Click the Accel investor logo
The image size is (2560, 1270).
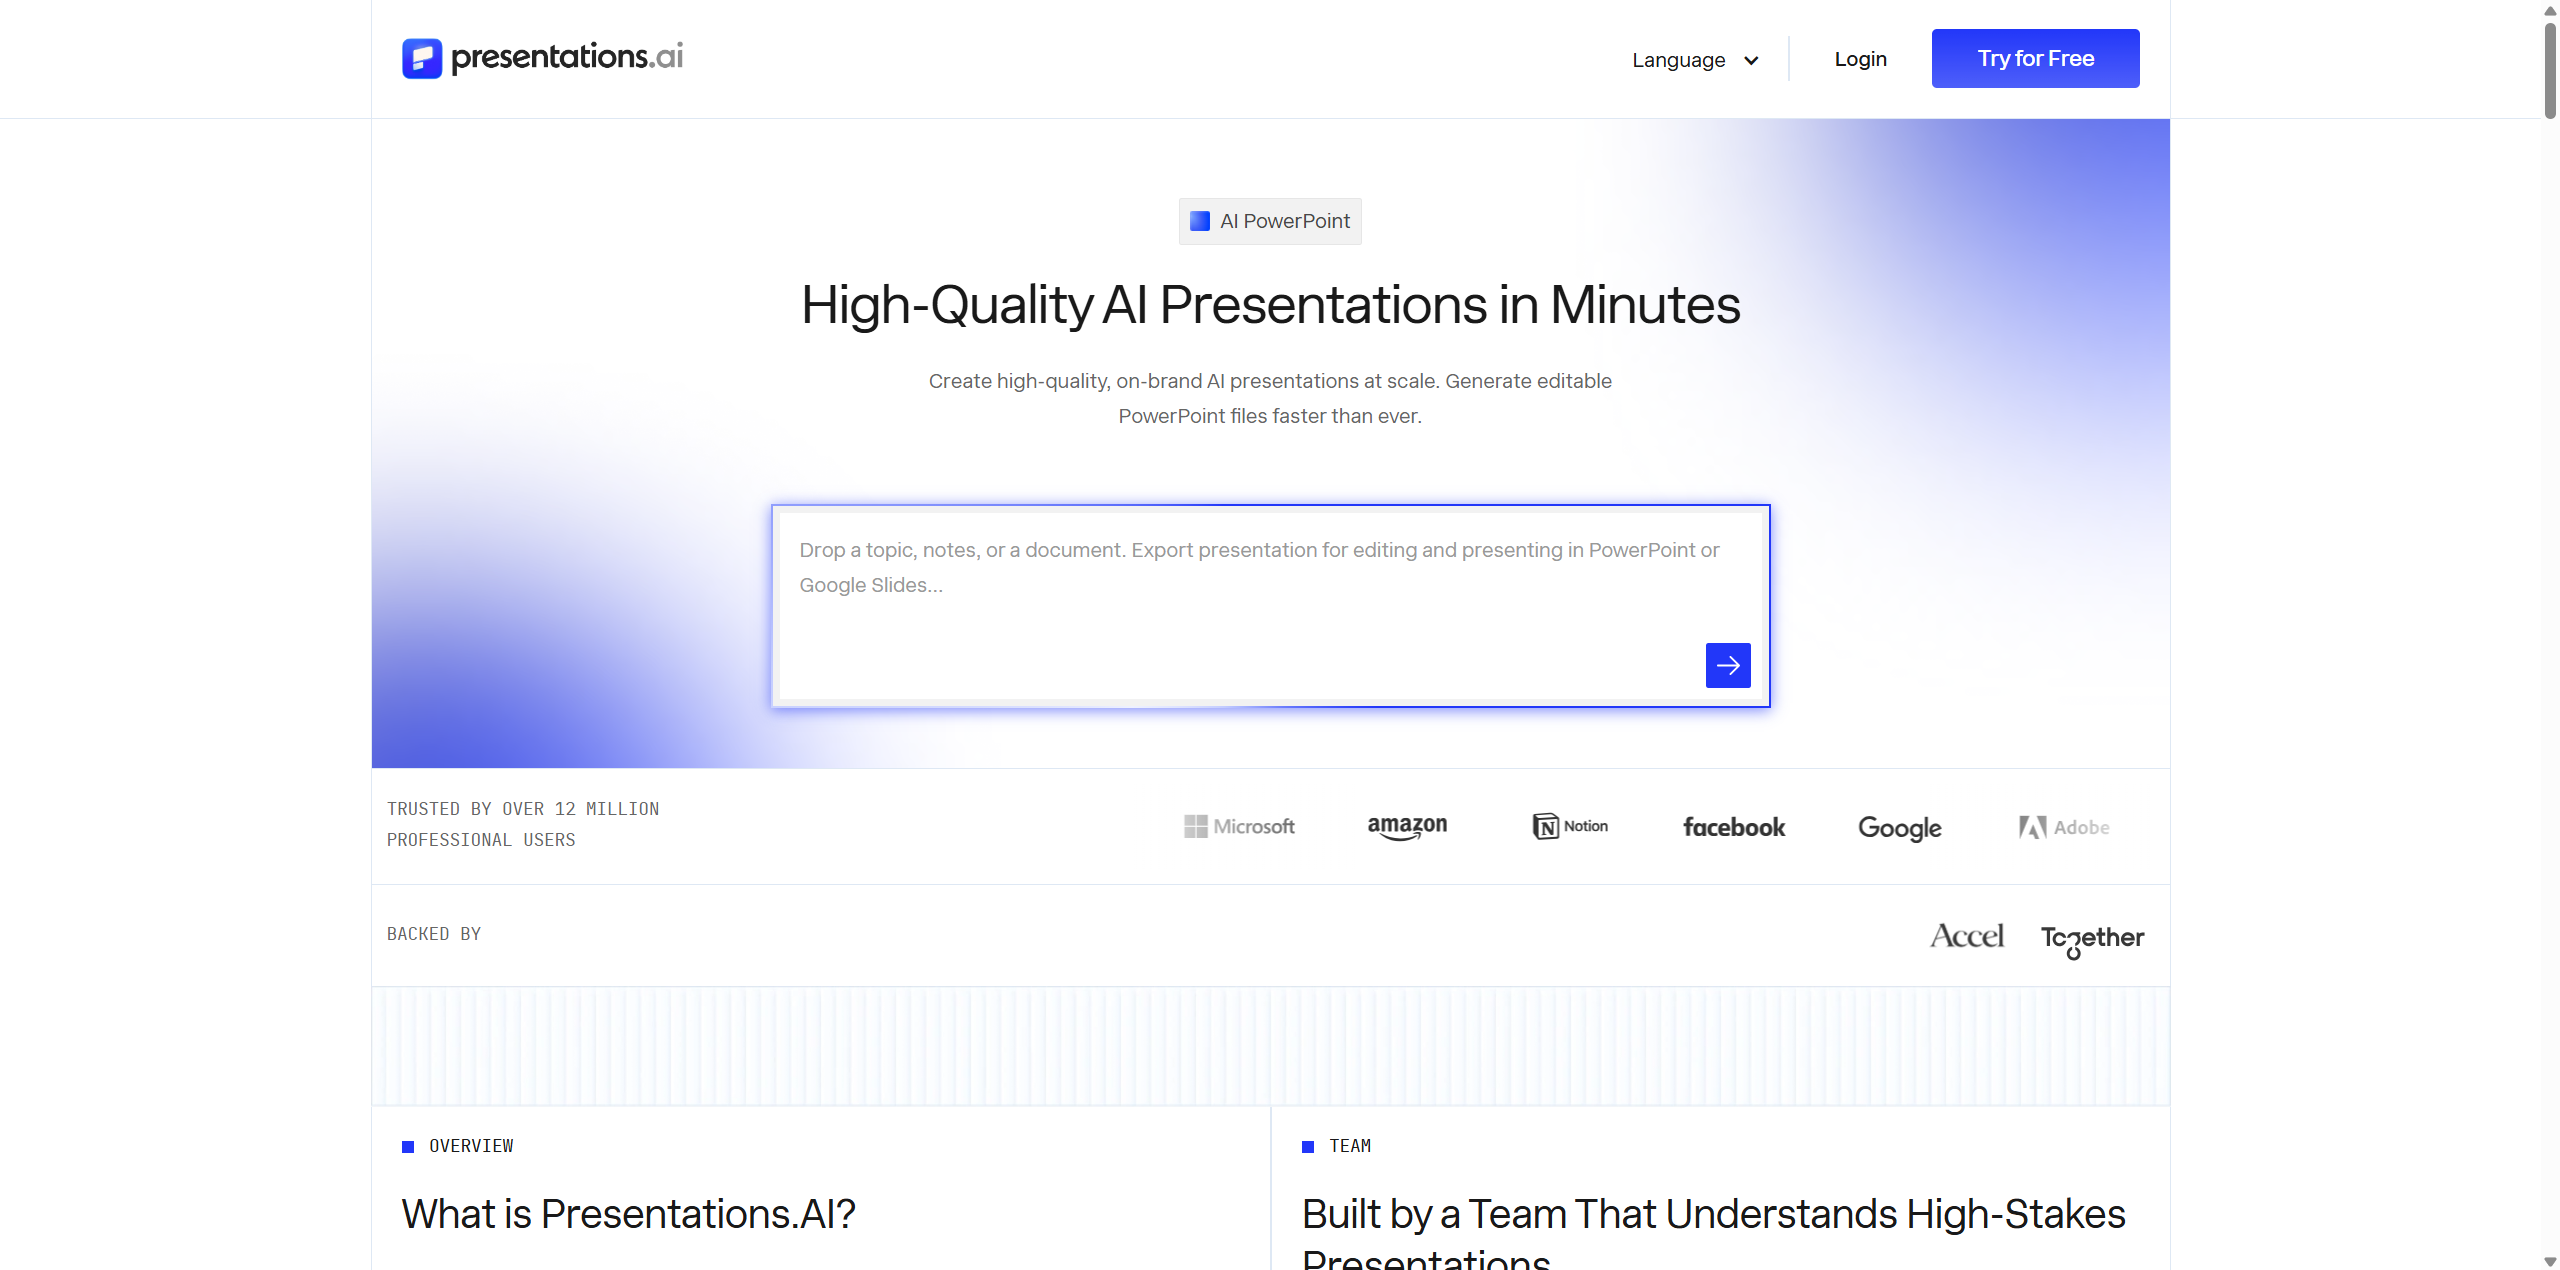pyautogui.click(x=1967, y=936)
